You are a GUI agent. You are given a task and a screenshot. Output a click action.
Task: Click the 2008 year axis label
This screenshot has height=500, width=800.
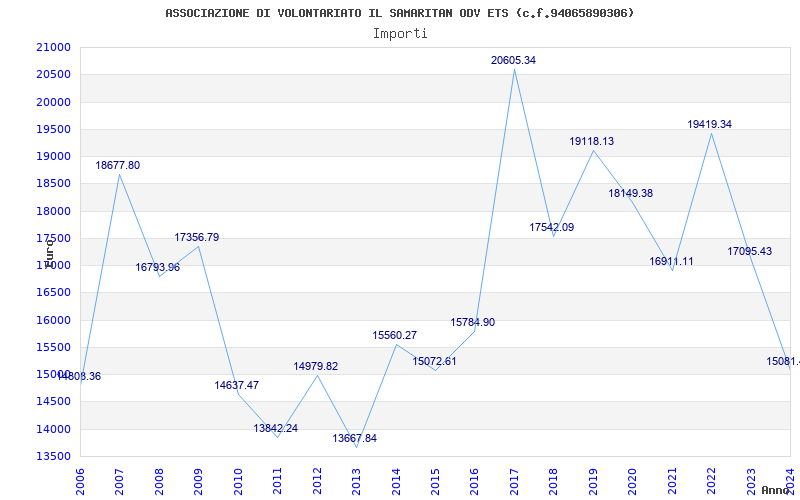(159, 481)
